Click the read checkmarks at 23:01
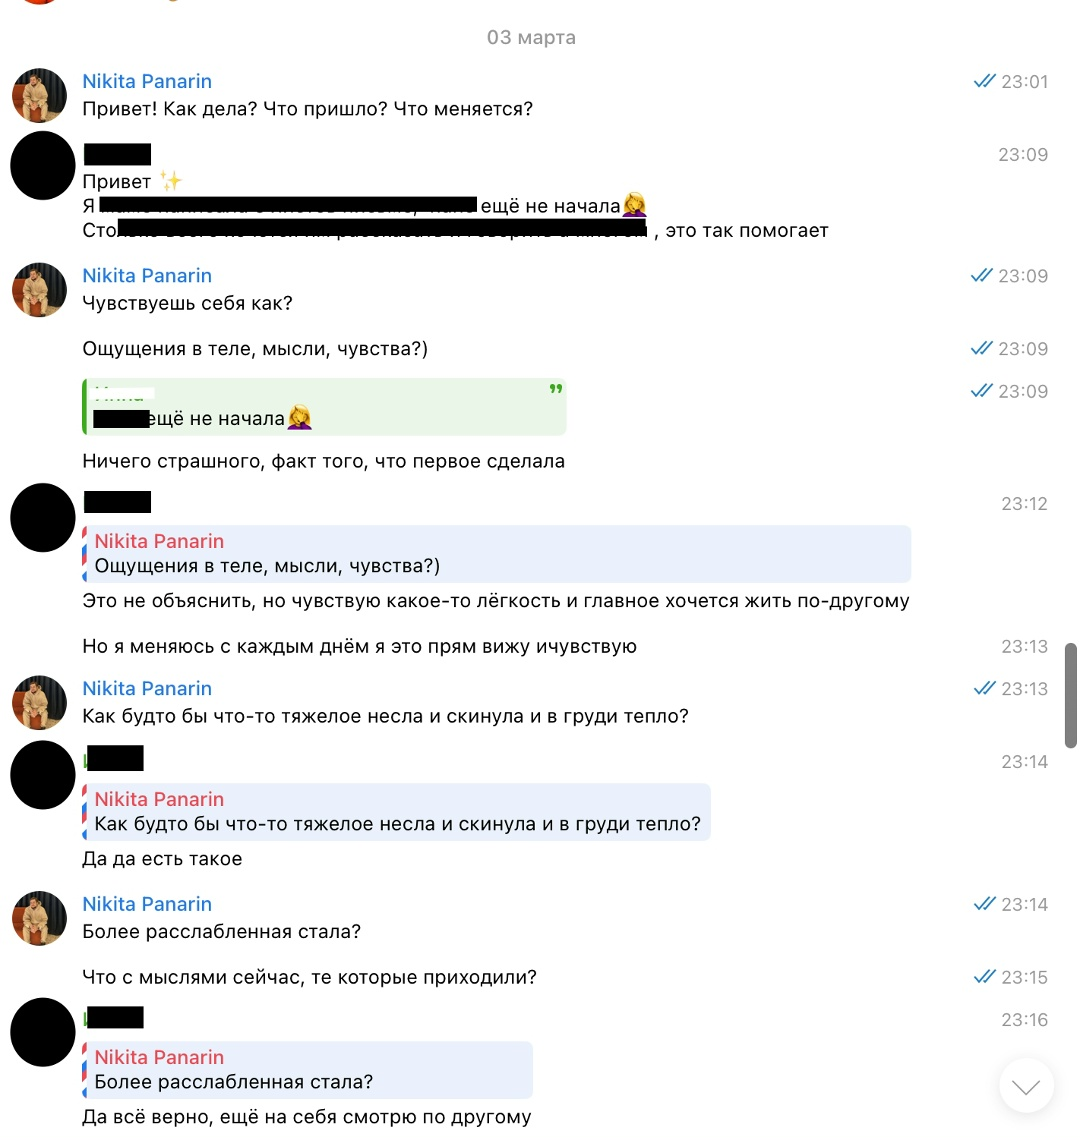Screen dimensions: 1080x1140 (984, 81)
